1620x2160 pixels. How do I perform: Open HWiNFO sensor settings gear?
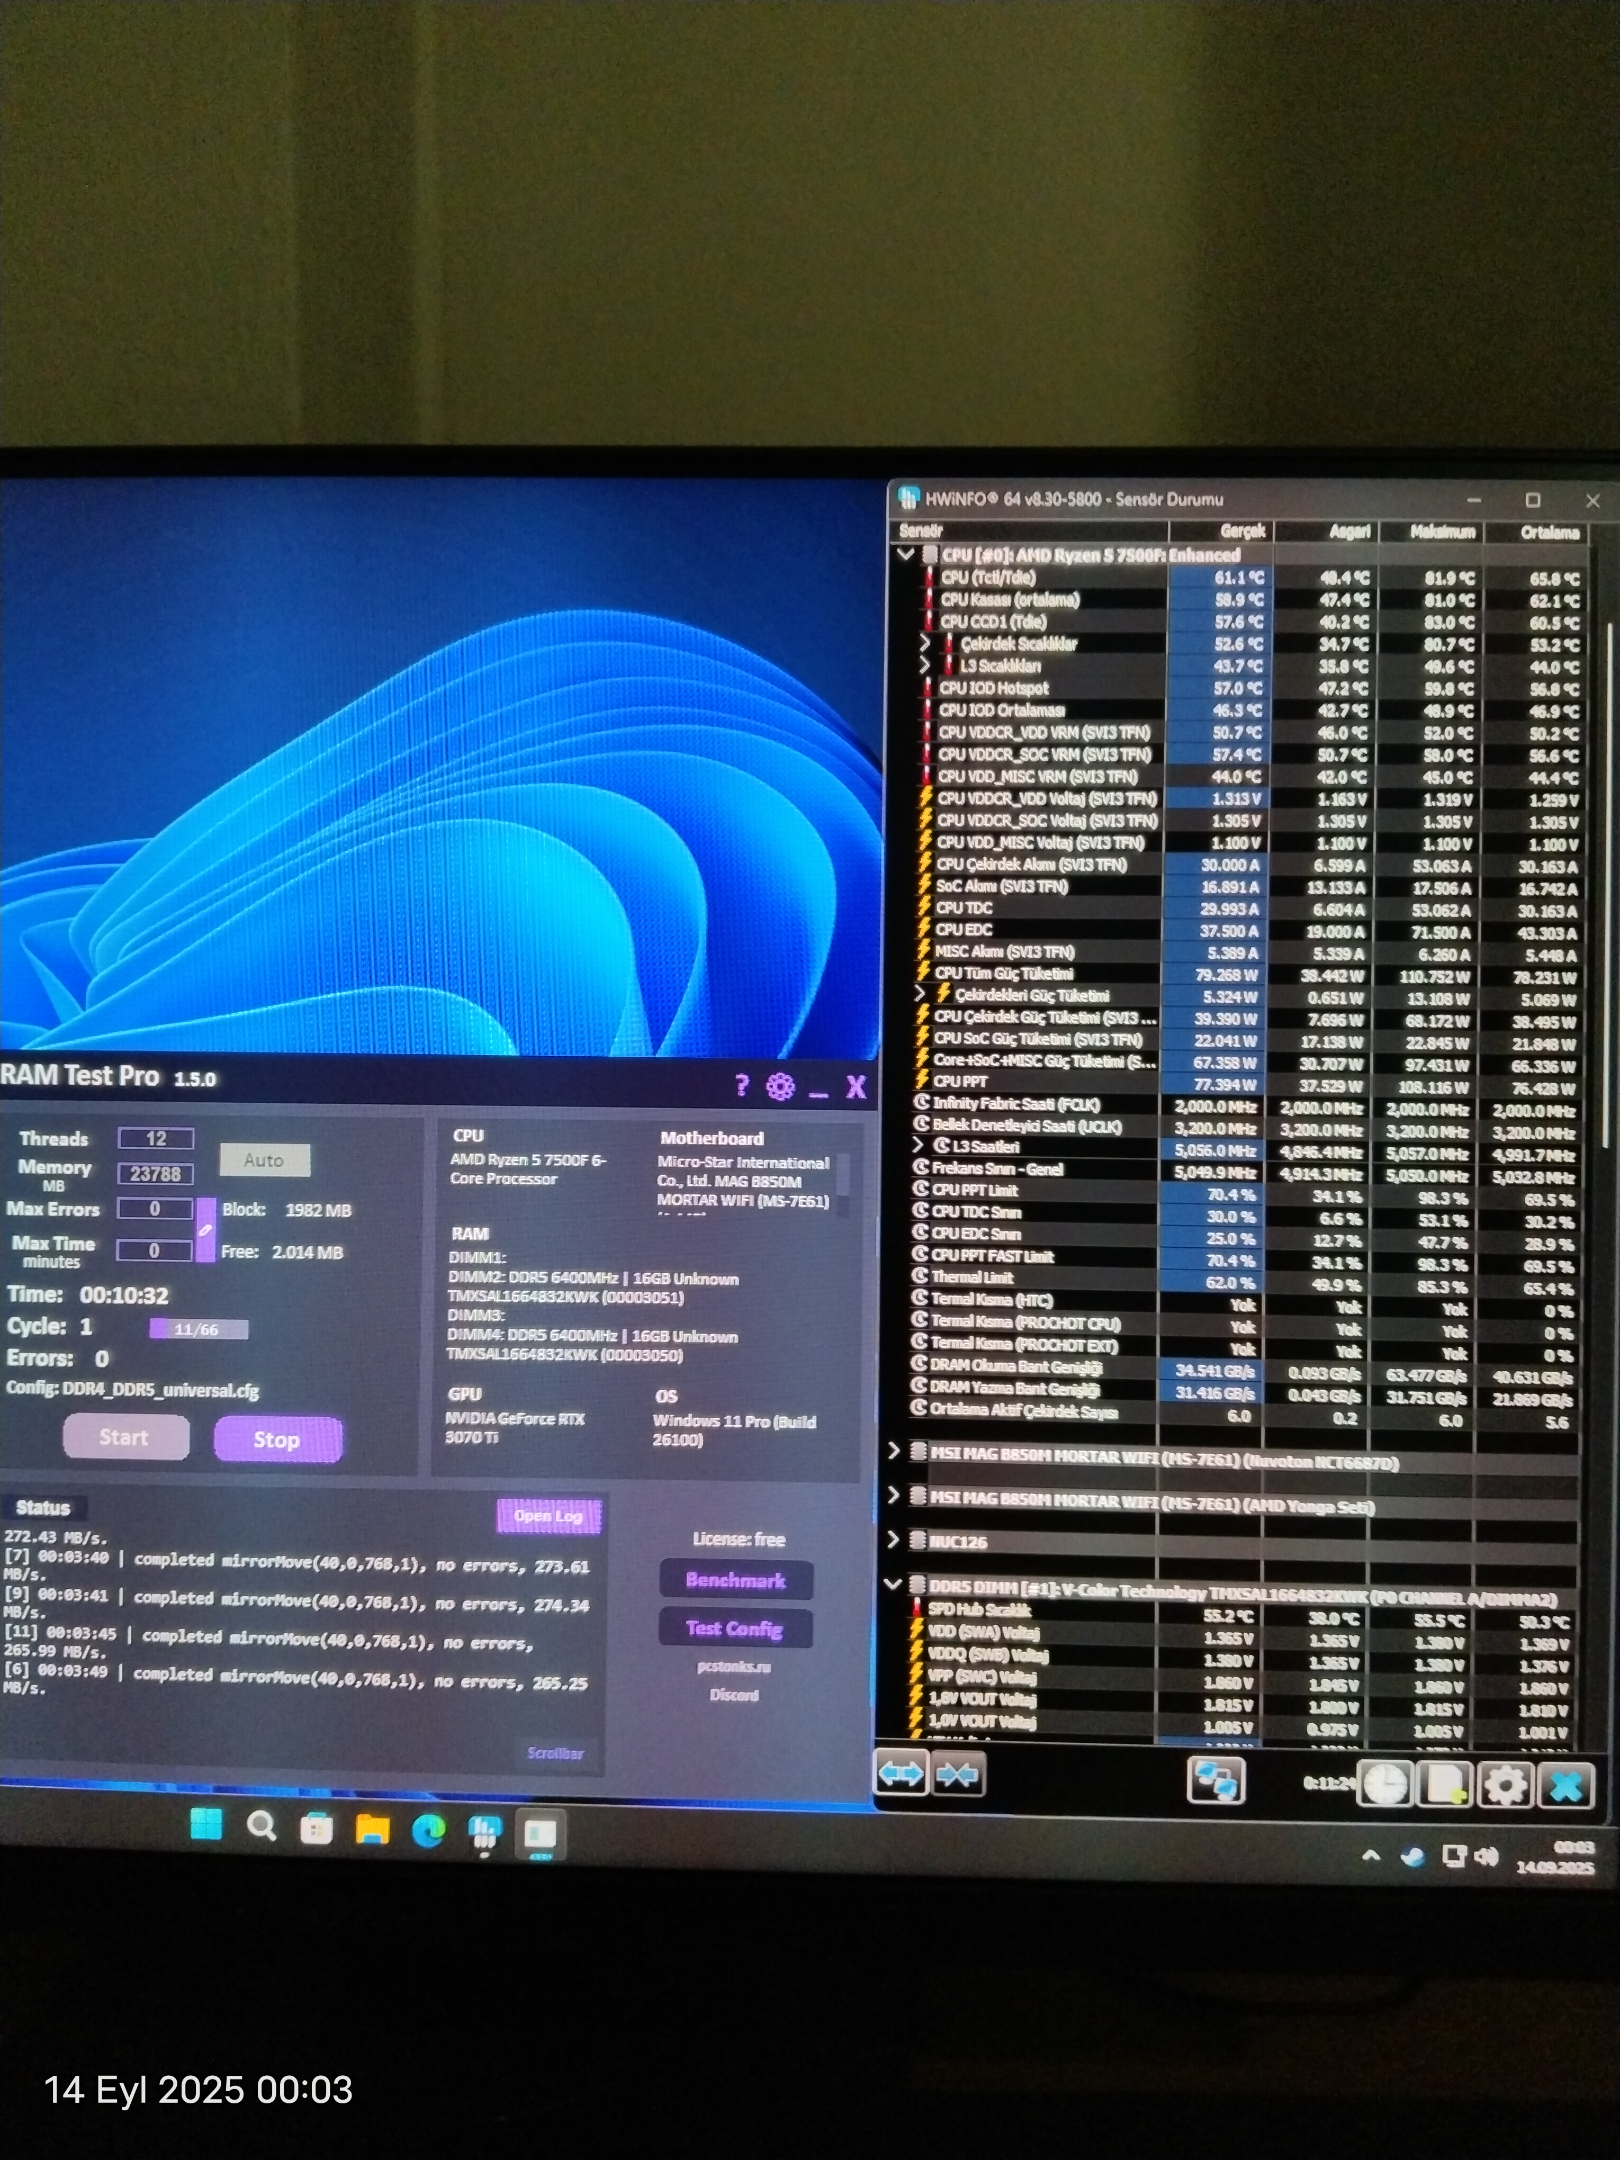click(x=1505, y=1786)
